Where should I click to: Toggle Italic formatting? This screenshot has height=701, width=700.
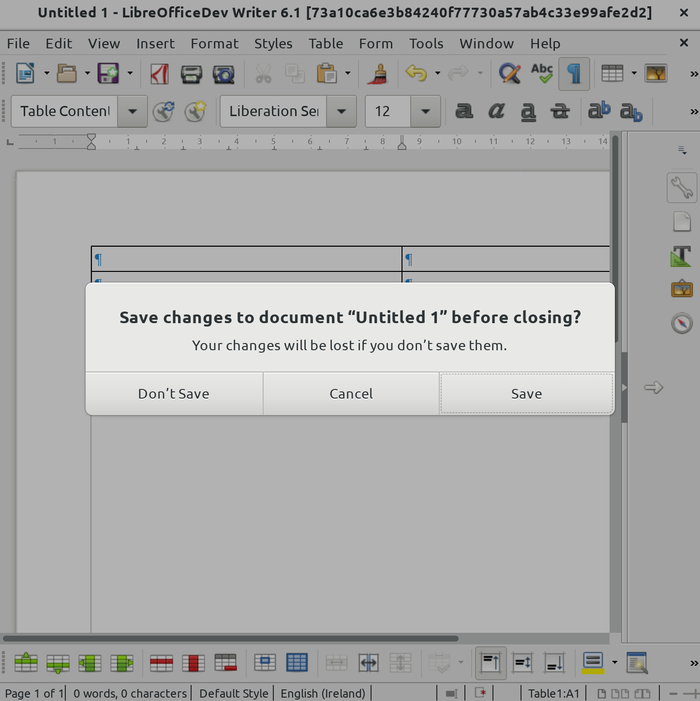coord(496,111)
